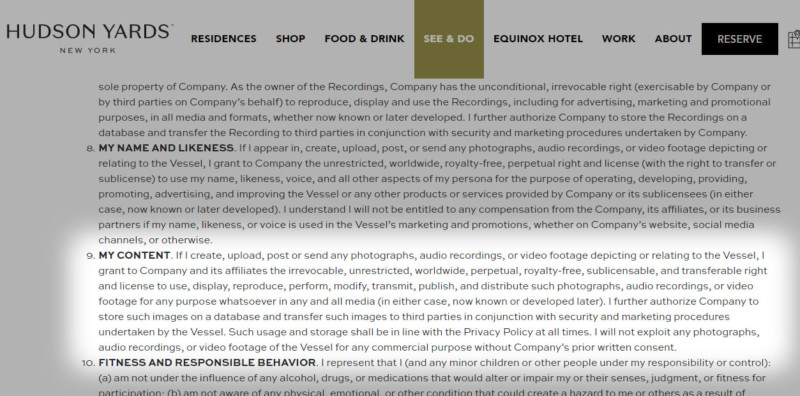The height and width of the screenshot is (396, 800).
Task: Navigate to the Work menu item
Action: [618, 39]
